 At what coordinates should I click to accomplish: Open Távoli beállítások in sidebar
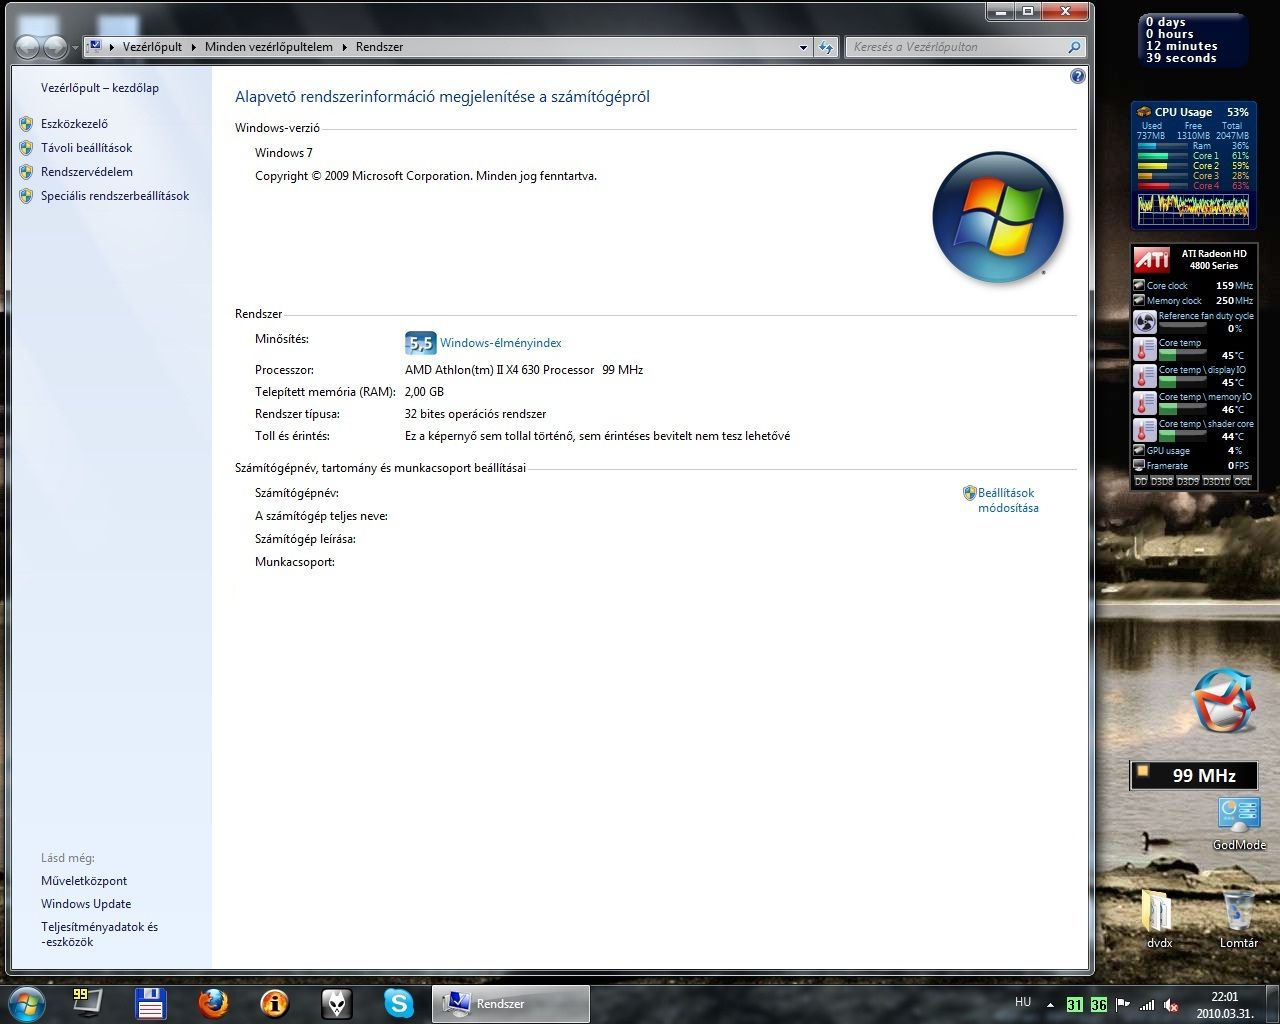coord(86,148)
